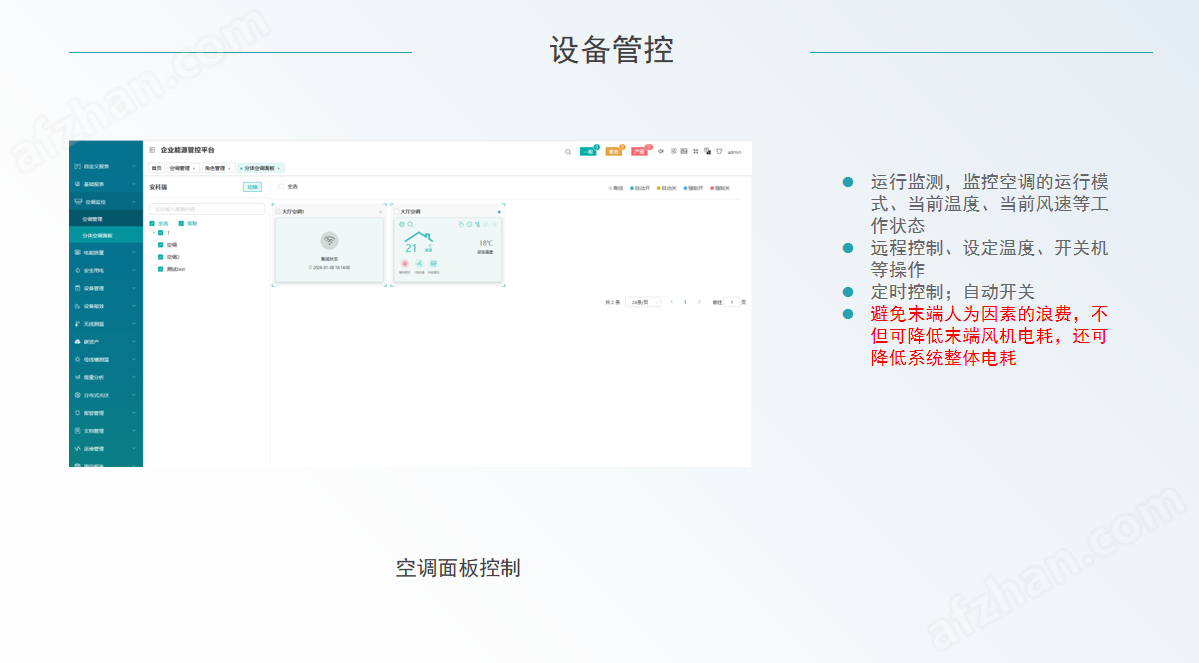The image size is (1199, 663).
Task: Open the header search magnifier icon
Action: pos(568,152)
